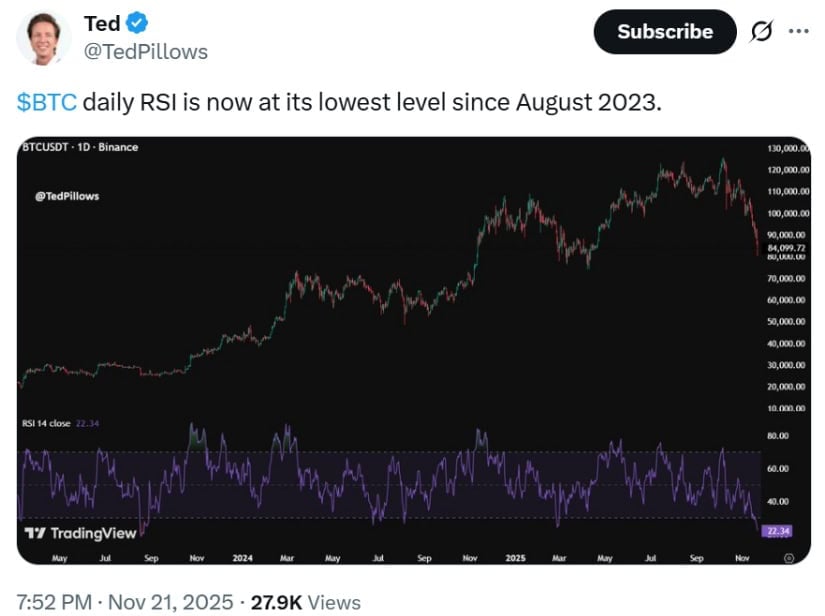Screen dimensions: 825x616
Task: Click the @TedPillows watermark inside the chart
Action: [x=68, y=196]
